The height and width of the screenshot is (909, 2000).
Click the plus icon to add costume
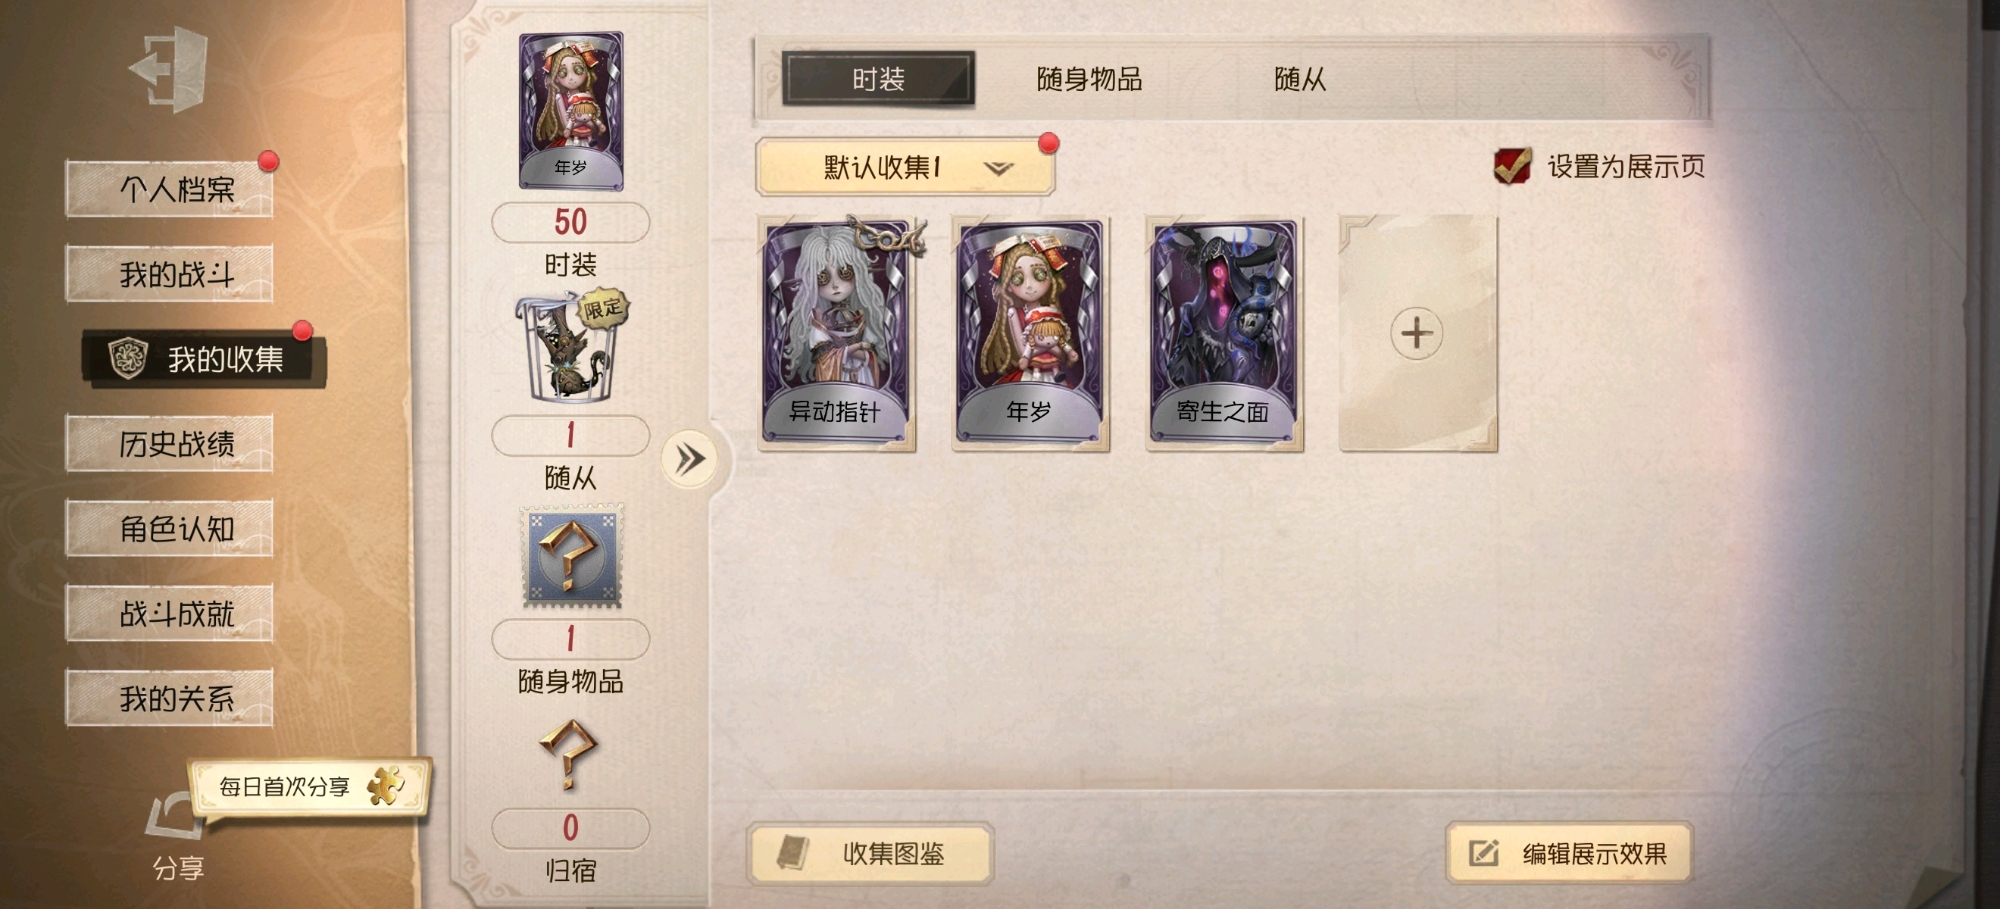coord(1417,333)
